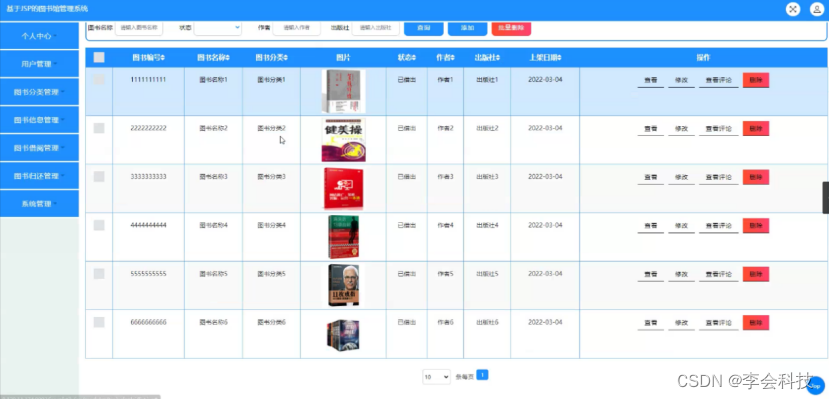Open cover thumbnail for book 4444444444
The width and height of the screenshot is (829, 399).
[x=344, y=237]
